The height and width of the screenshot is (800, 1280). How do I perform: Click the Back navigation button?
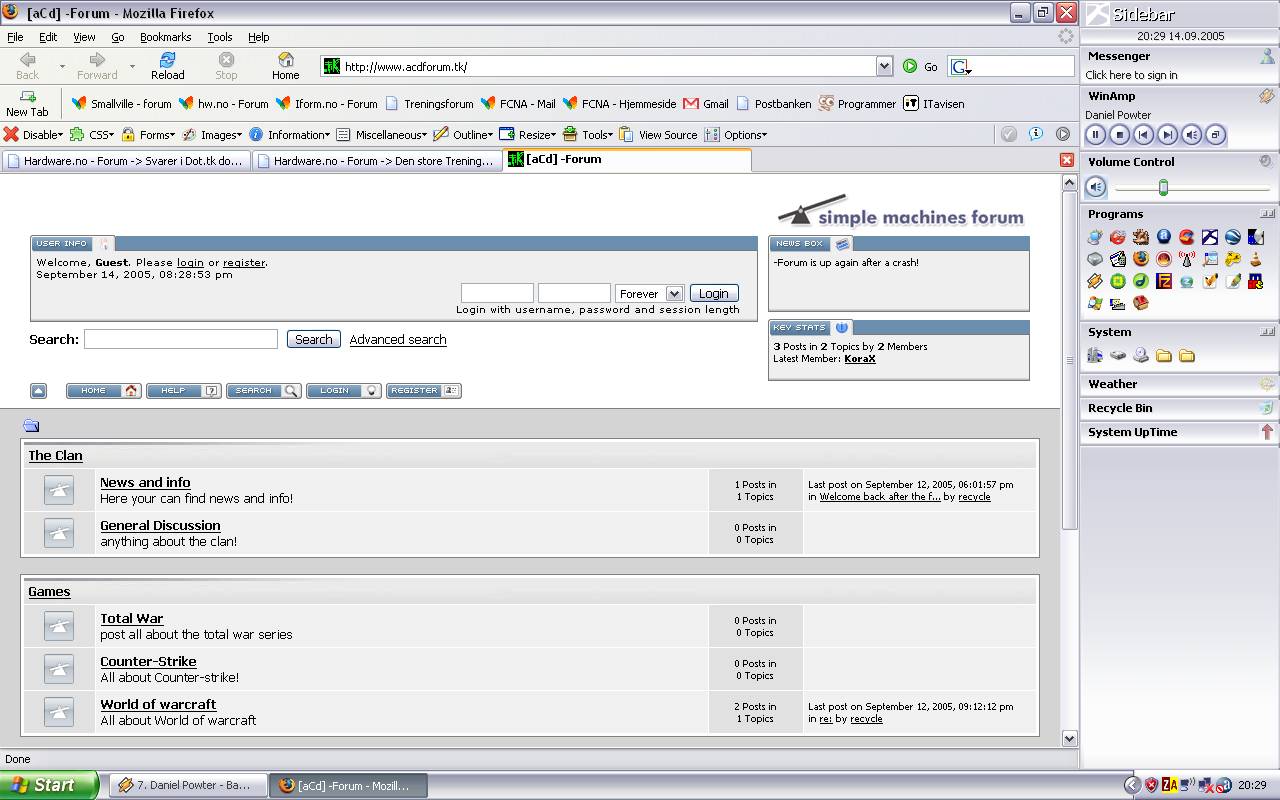(x=27, y=66)
